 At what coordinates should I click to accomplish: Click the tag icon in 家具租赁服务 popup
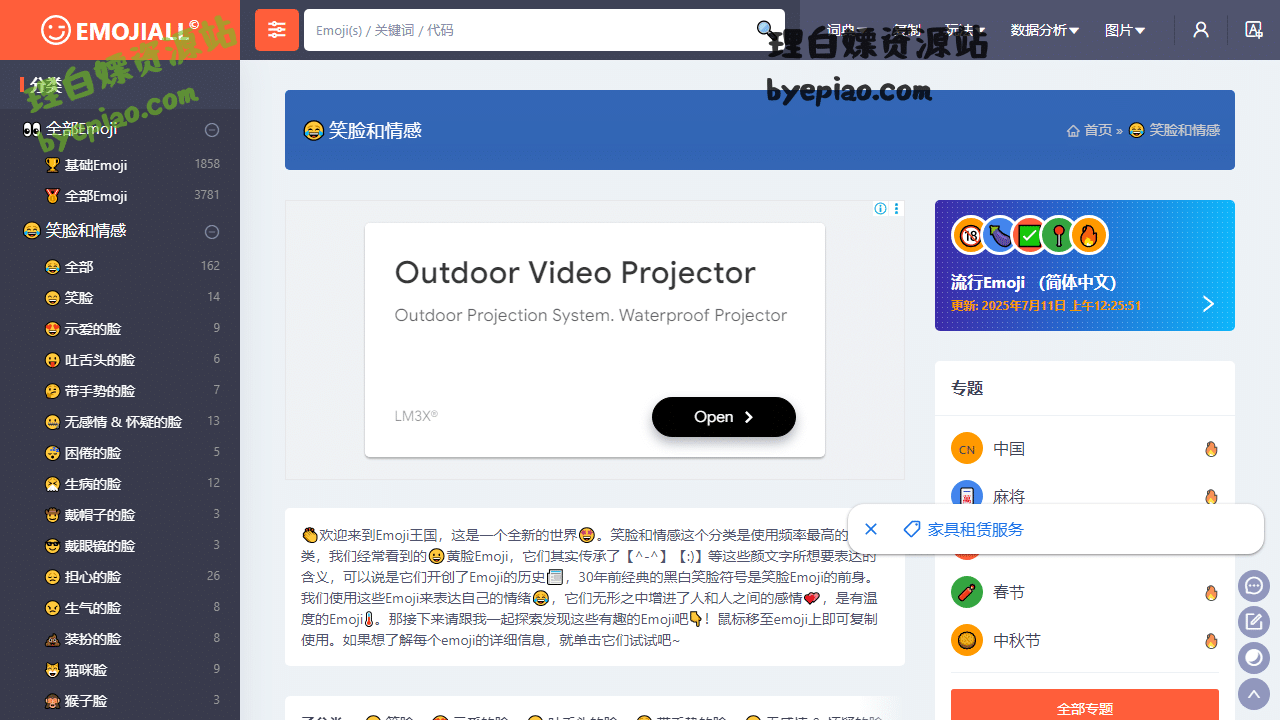pyautogui.click(x=911, y=529)
